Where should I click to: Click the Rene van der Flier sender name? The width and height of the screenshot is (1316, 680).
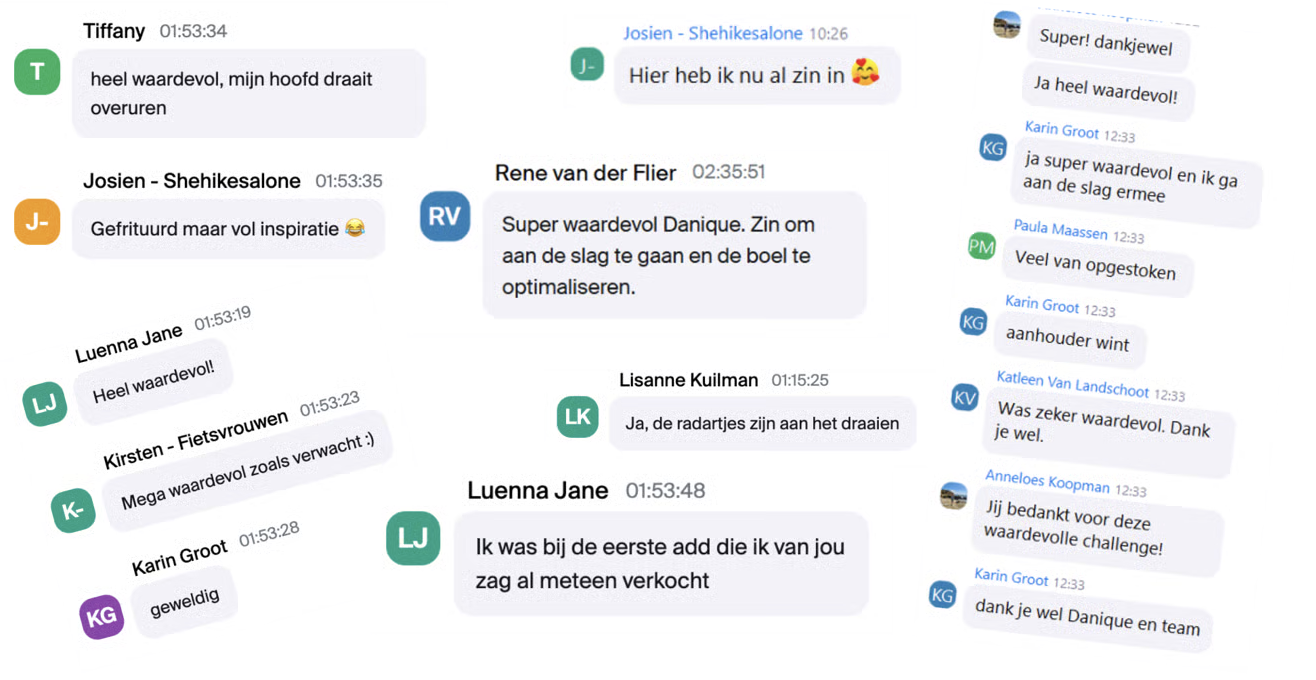point(585,172)
